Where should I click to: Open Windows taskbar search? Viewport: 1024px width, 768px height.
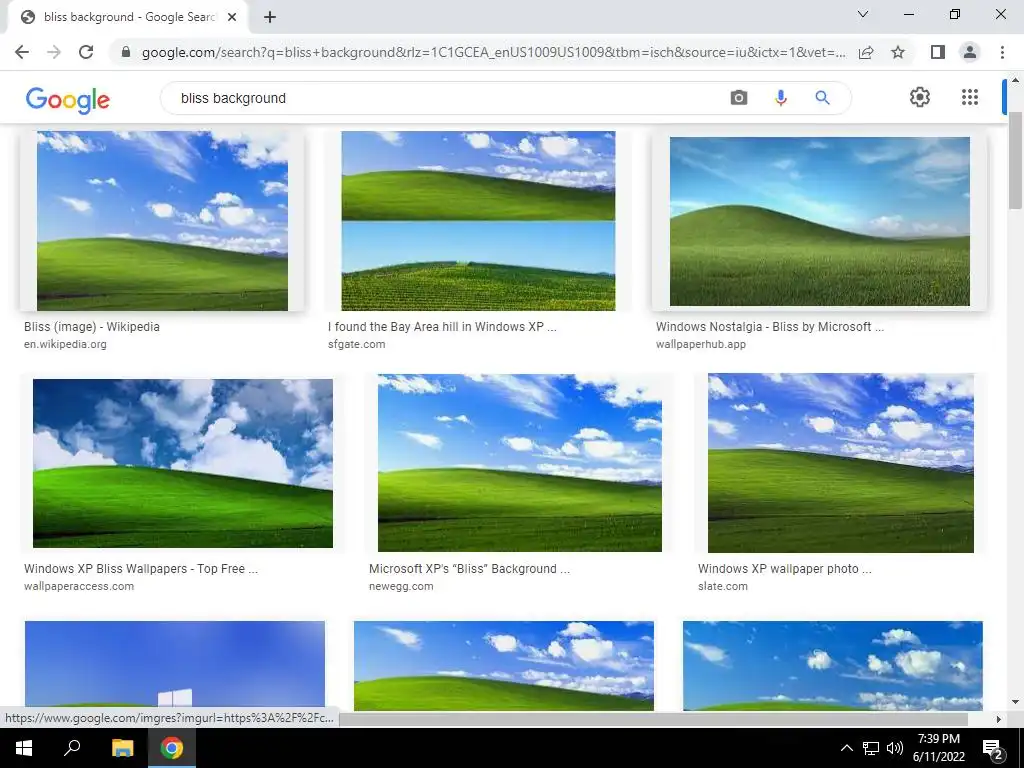click(x=72, y=748)
